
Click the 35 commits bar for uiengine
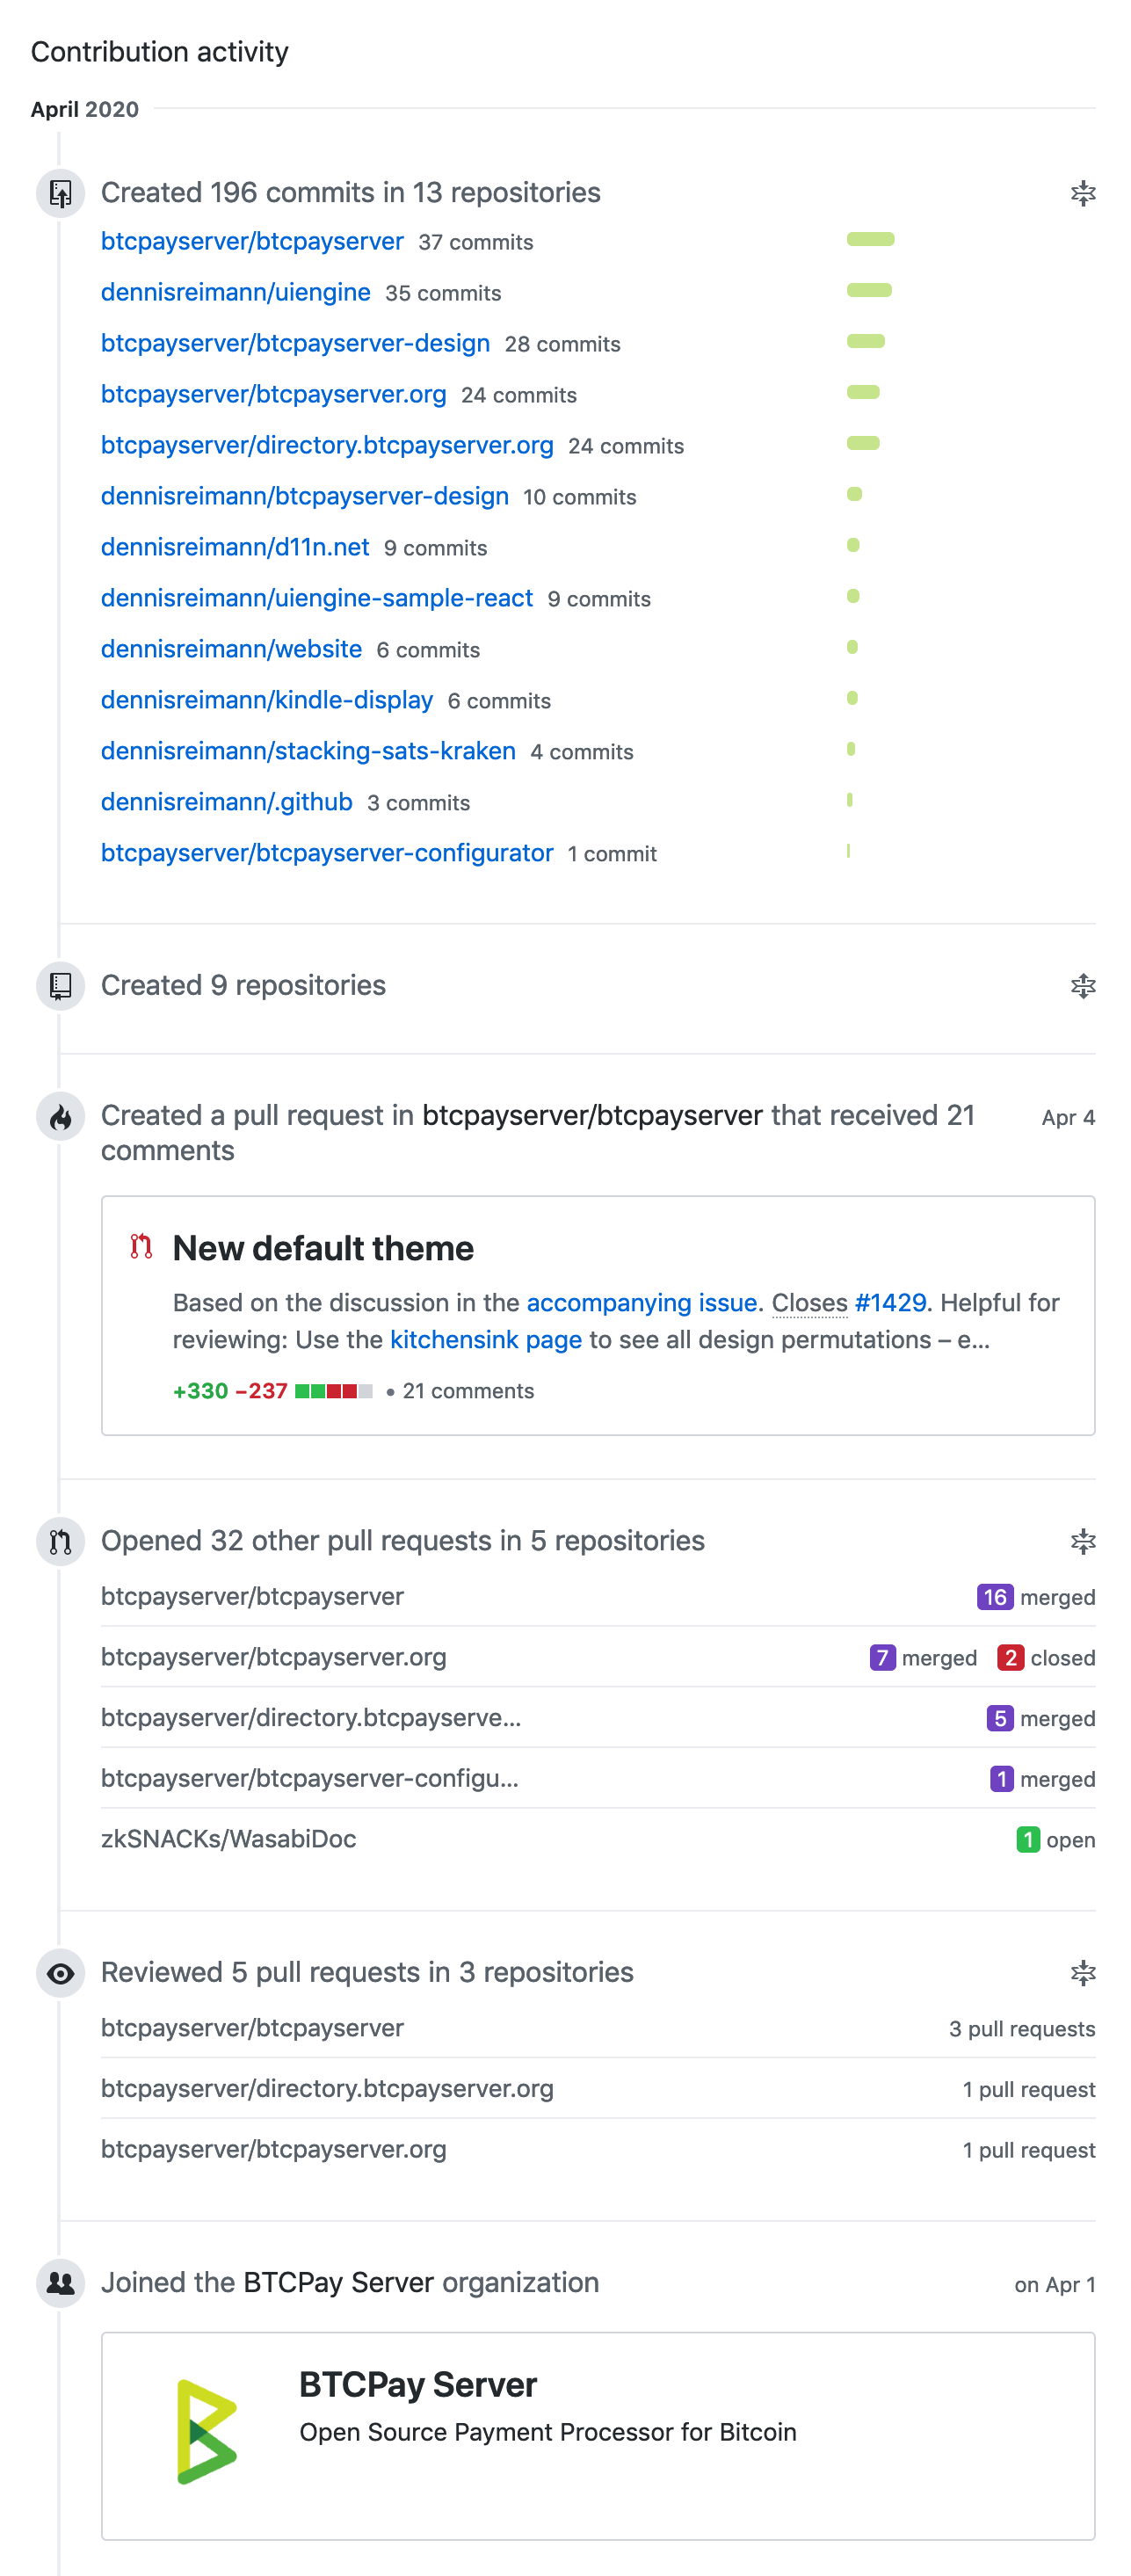coord(869,290)
